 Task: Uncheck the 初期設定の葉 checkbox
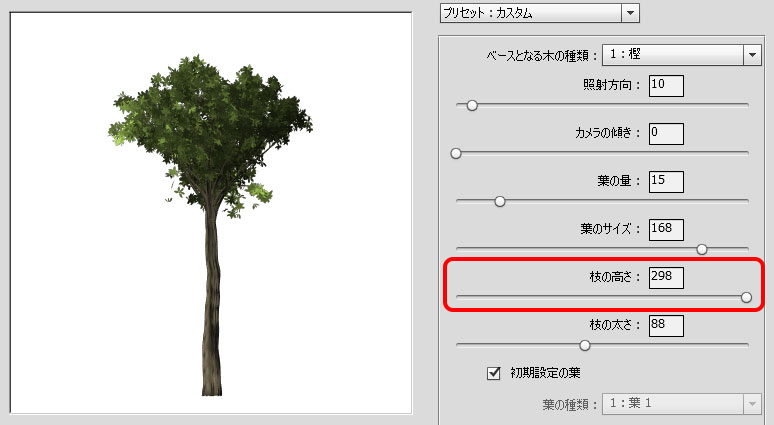[x=494, y=373]
